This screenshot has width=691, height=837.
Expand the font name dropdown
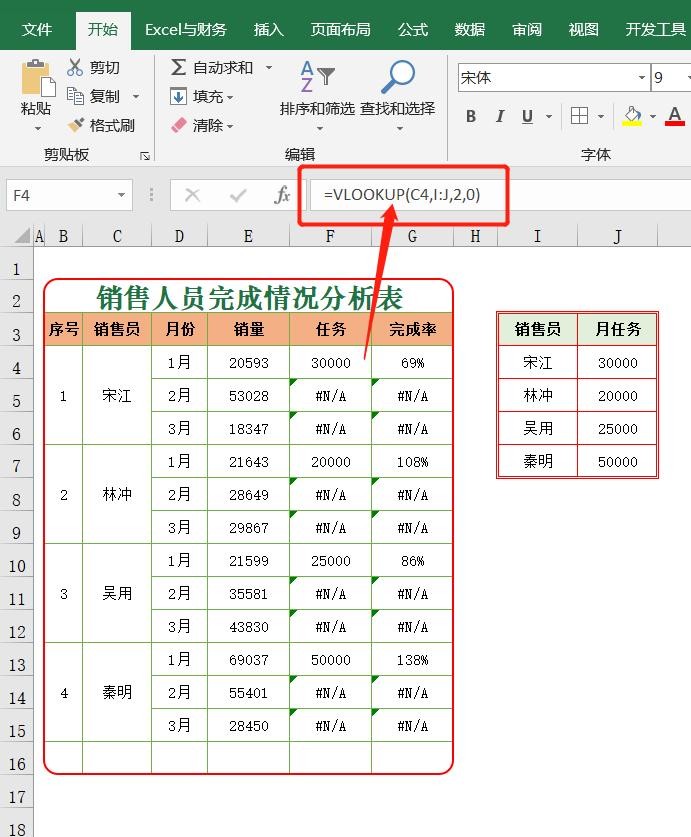coord(641,77)
